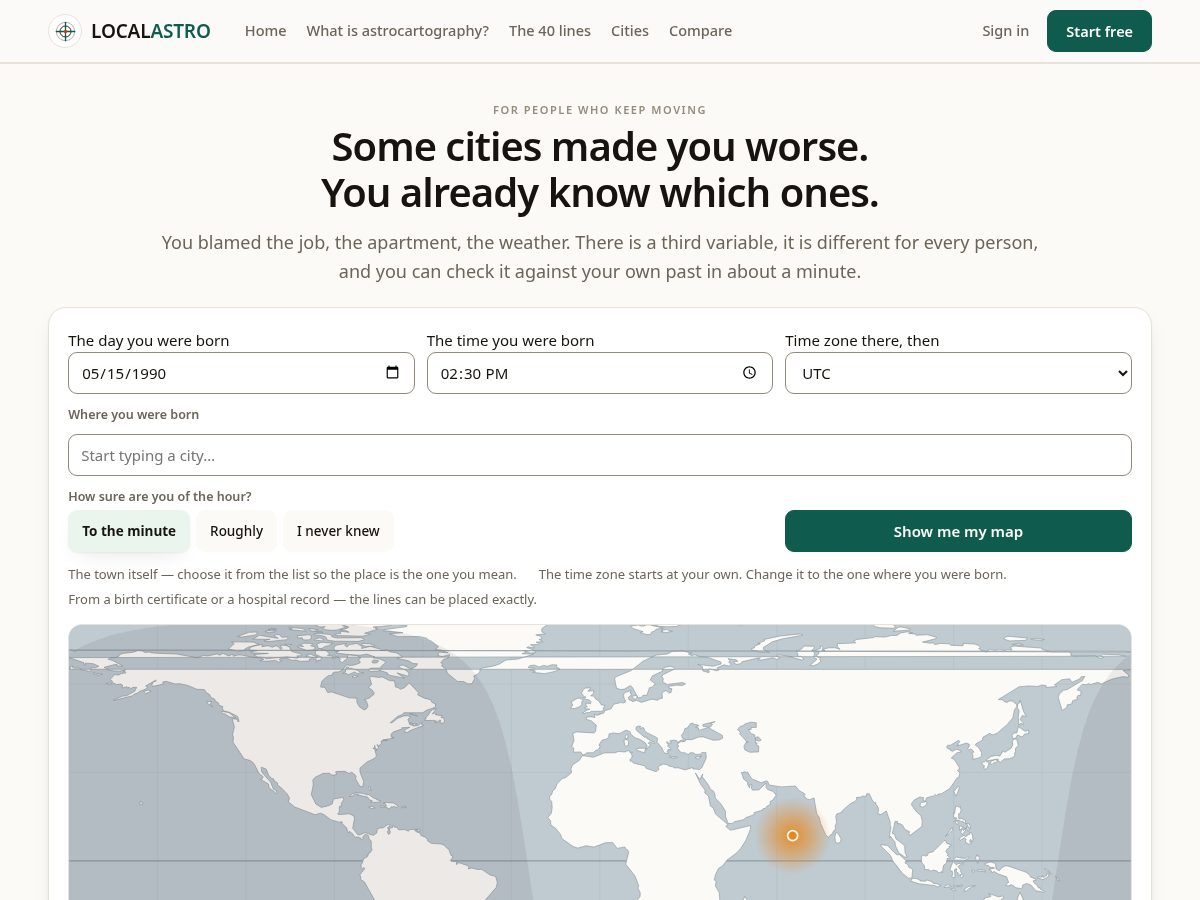Click the Start free button

[x=1099, y=31]
